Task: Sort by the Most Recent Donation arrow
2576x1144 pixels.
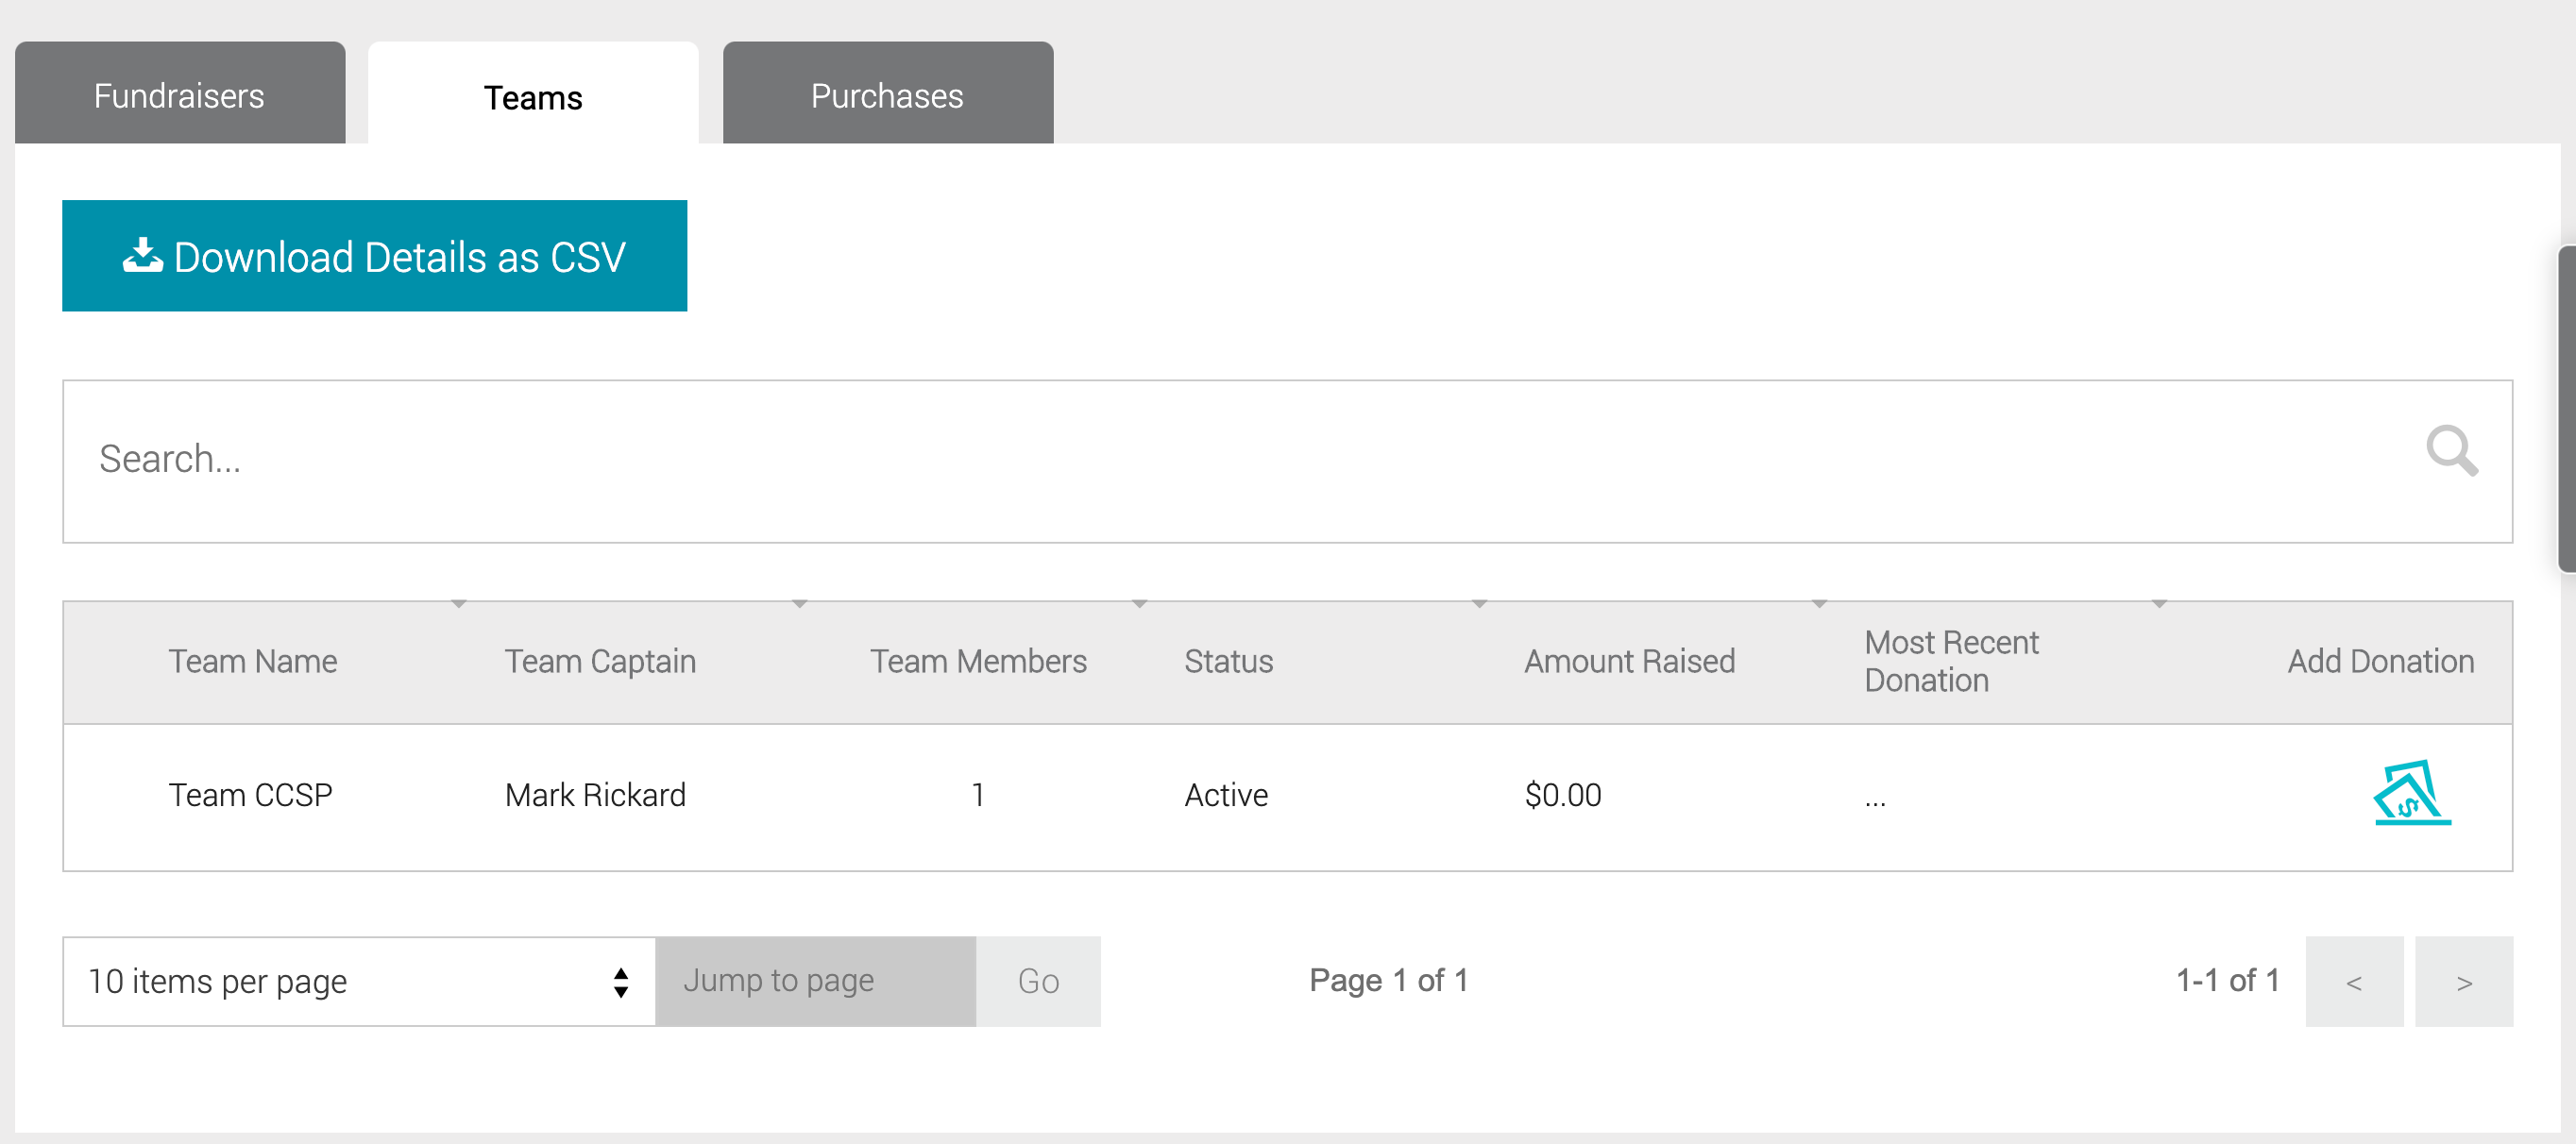Action: [x=2159, y=604]
